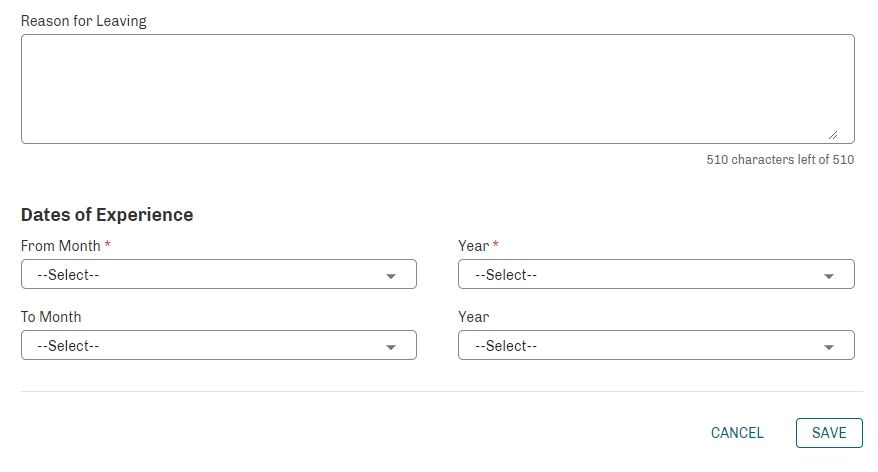Open the To Month select box
The width and height of the screenshot is (878, 472).
(x=219, y=345)
